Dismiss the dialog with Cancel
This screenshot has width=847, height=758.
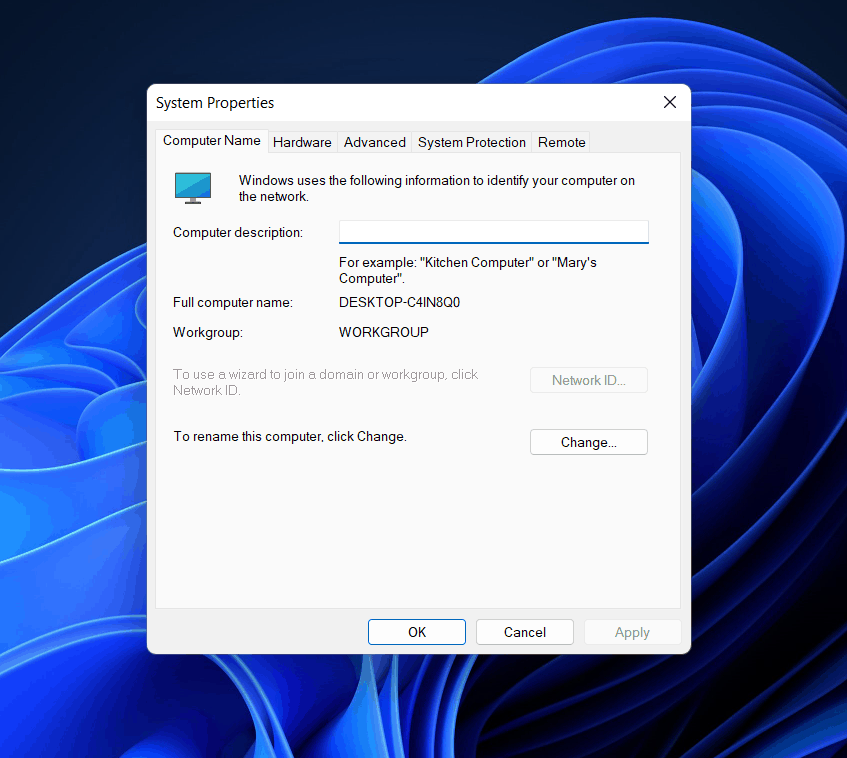tap(524, 631)
